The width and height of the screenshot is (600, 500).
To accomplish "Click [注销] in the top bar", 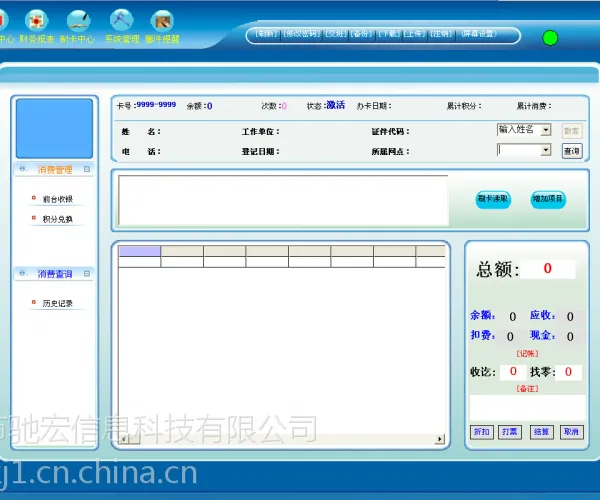I will pos(442,34).
